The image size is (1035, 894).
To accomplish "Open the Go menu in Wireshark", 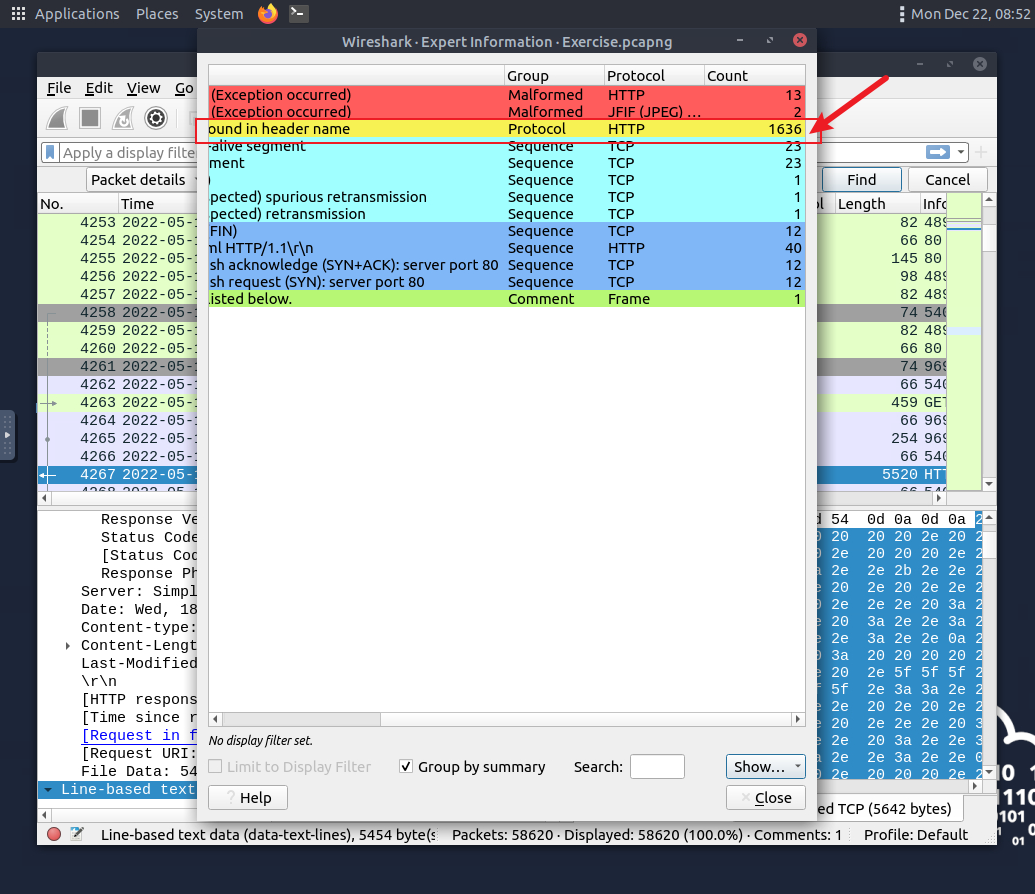I will pyautogui.click(x=184, y=88).
